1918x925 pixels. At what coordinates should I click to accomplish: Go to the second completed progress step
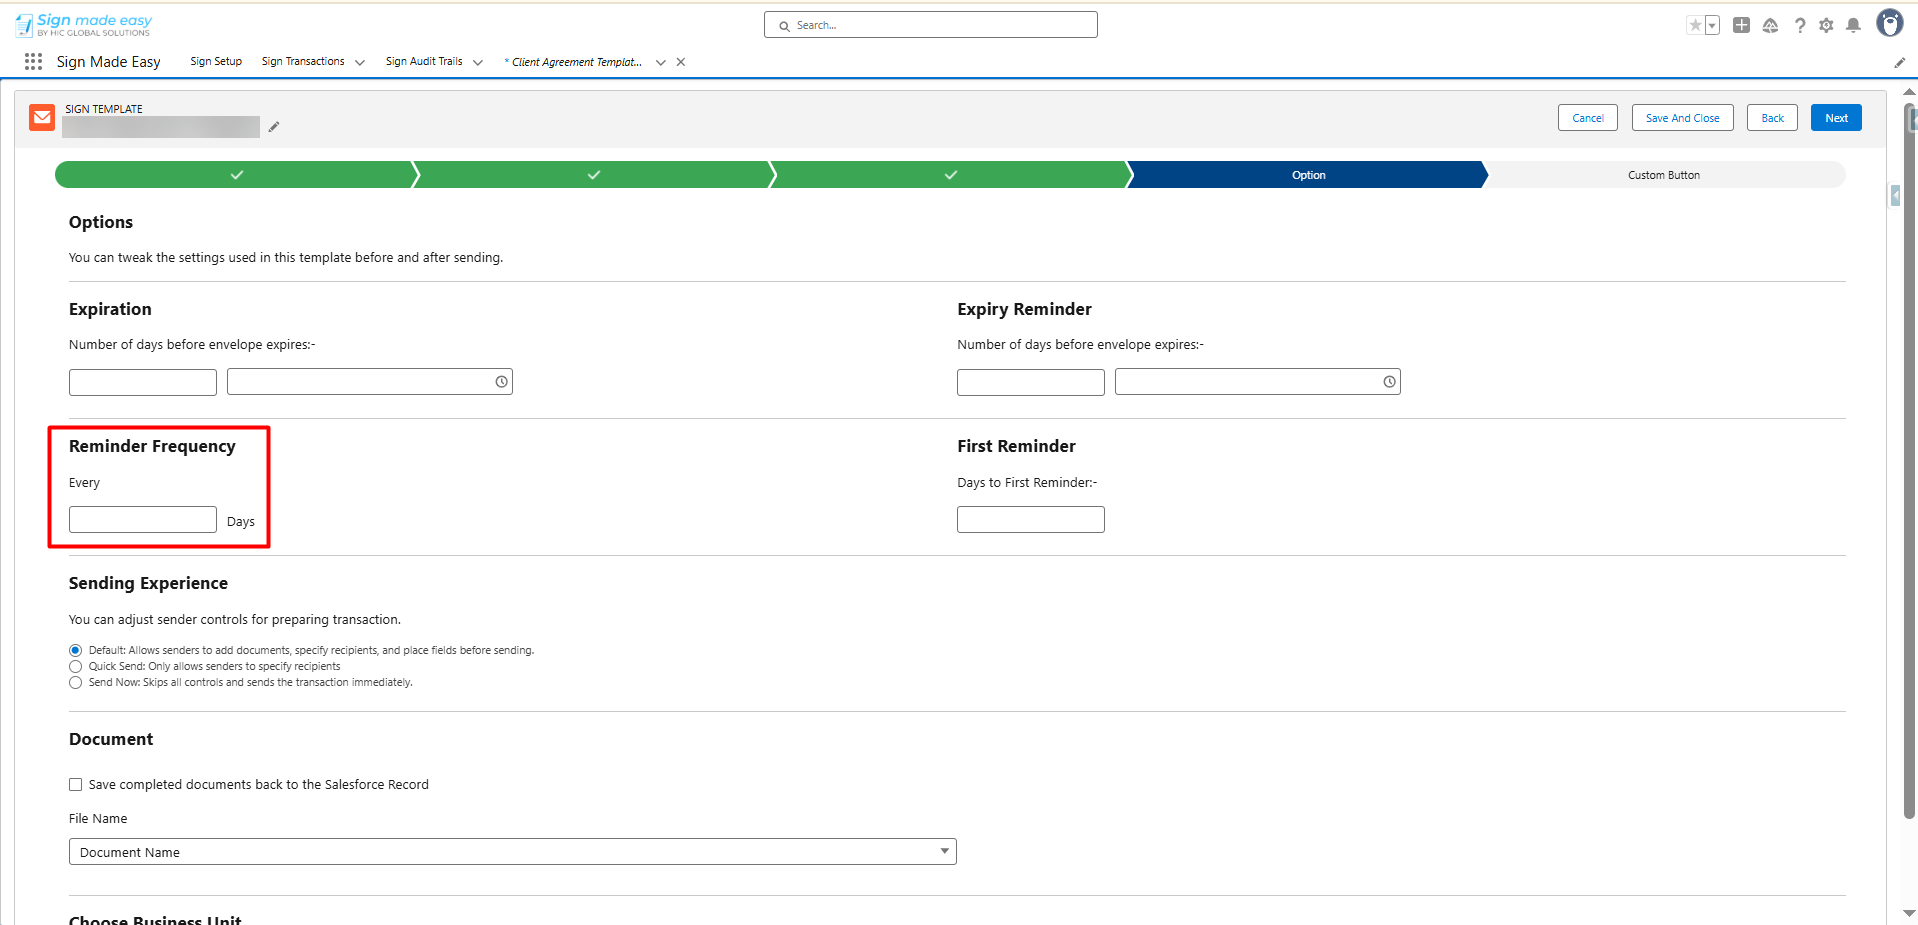click(x=593, y=175)
